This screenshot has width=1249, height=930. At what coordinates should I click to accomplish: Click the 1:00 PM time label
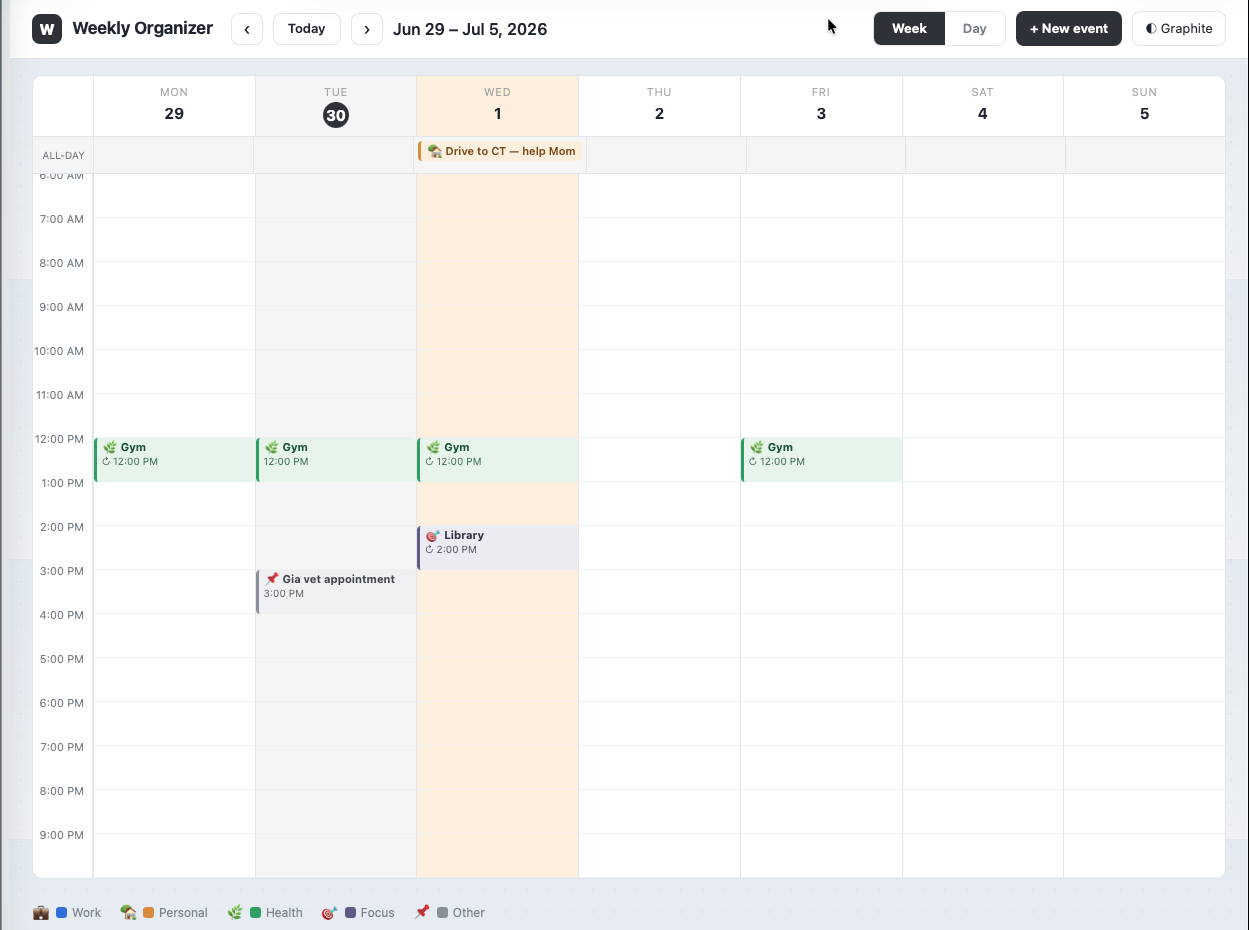(x=62, y=483)
